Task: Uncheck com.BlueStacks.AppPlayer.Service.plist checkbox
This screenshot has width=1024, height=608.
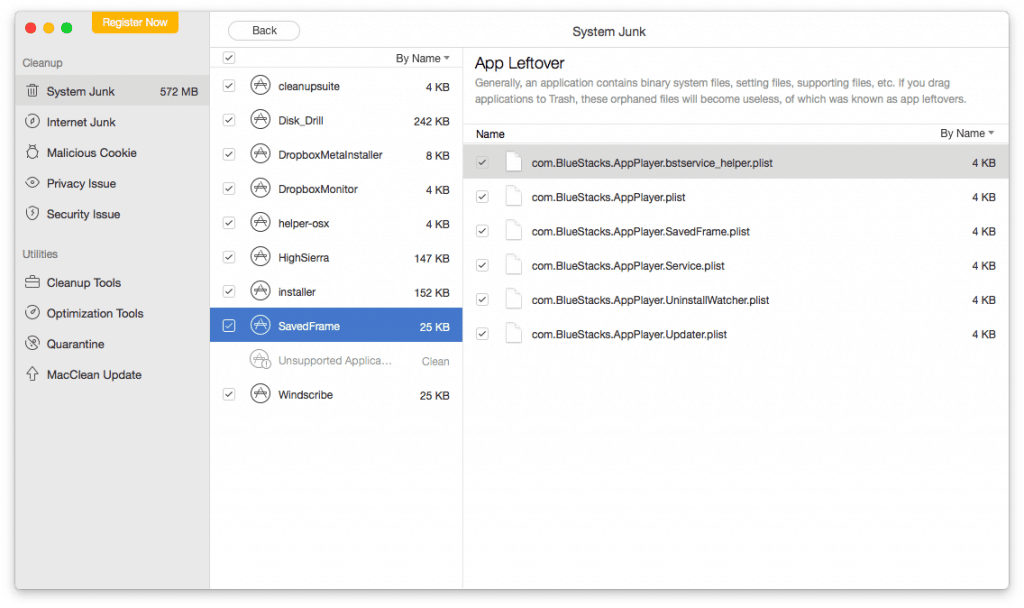Action: (x=482, y=264)
